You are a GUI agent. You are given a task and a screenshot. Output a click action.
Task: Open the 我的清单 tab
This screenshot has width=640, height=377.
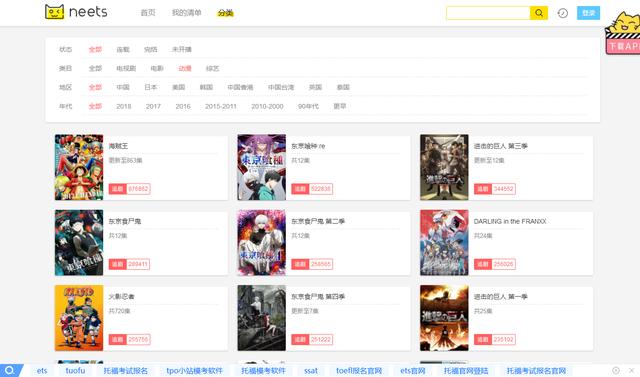point(187,13)
